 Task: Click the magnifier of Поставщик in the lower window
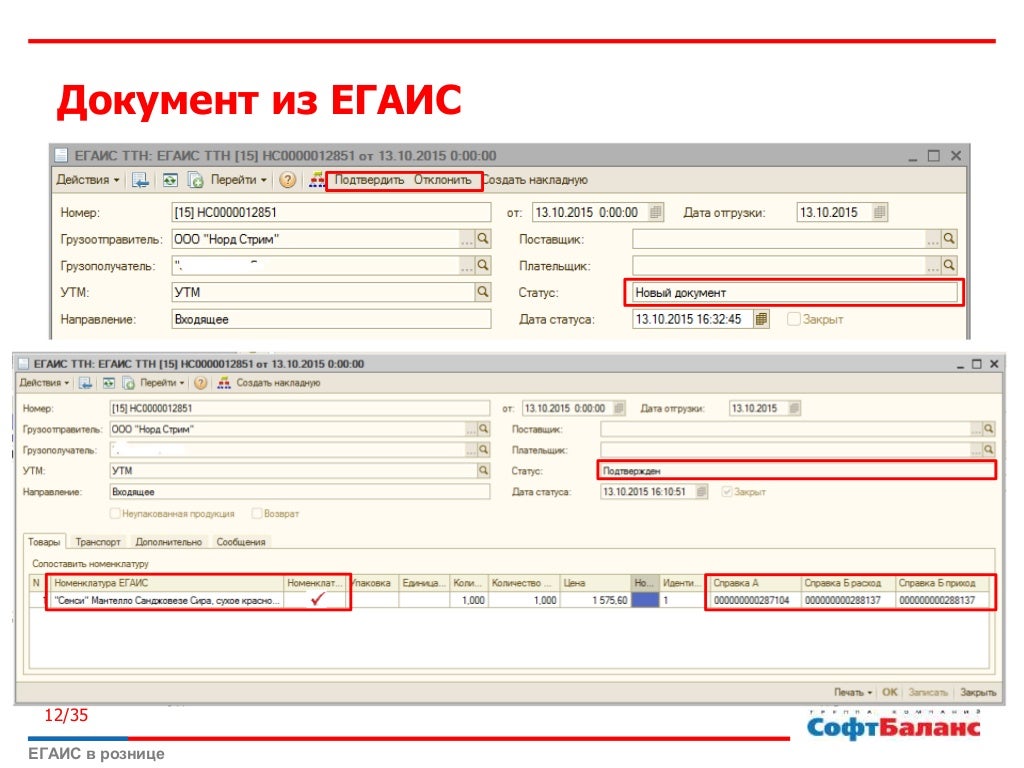(x=989, y=429)
